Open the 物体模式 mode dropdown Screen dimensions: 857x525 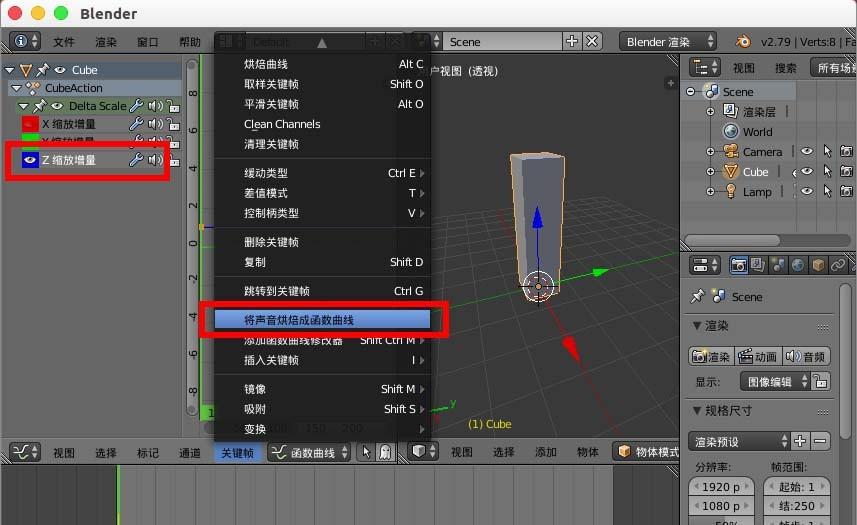tap(647, 452)
